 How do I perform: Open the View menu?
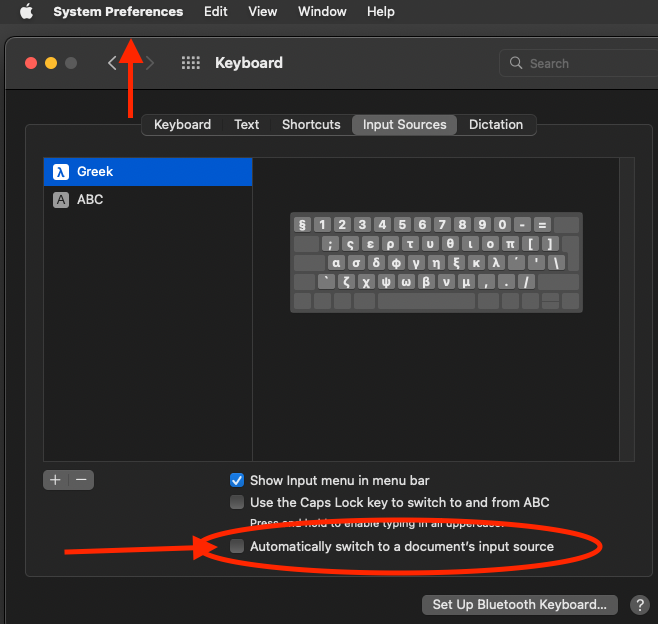pos(263,11)
